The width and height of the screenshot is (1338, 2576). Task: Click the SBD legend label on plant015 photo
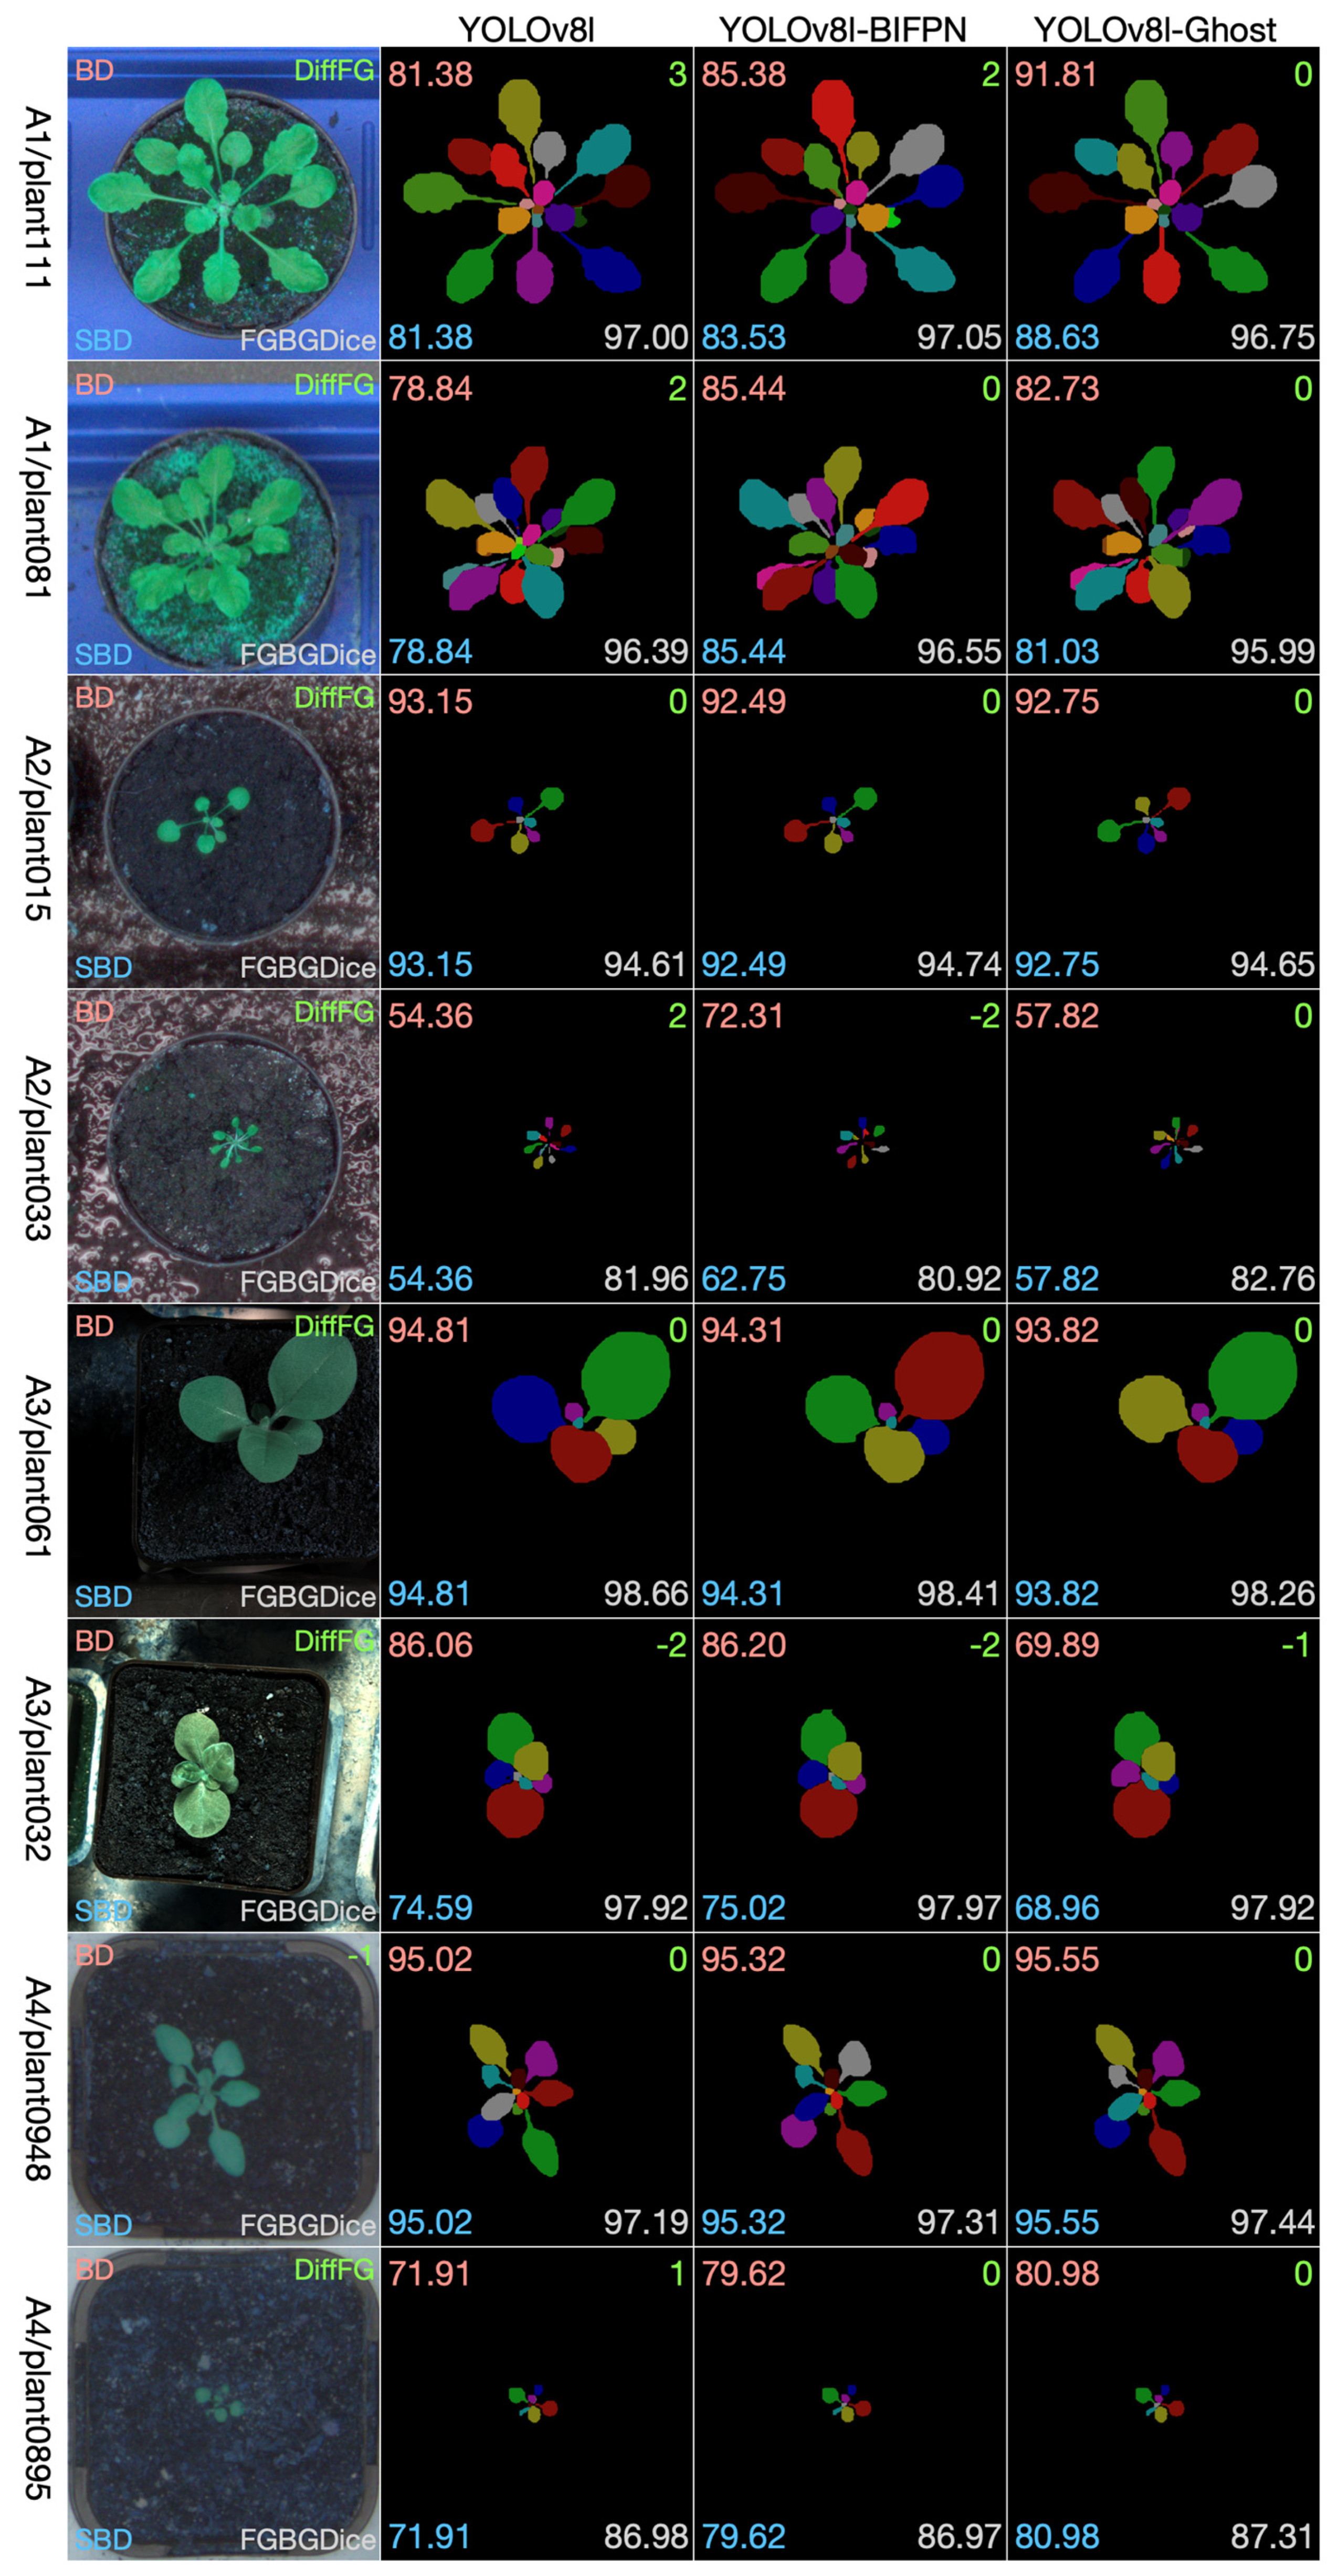[x=103, y=967]
